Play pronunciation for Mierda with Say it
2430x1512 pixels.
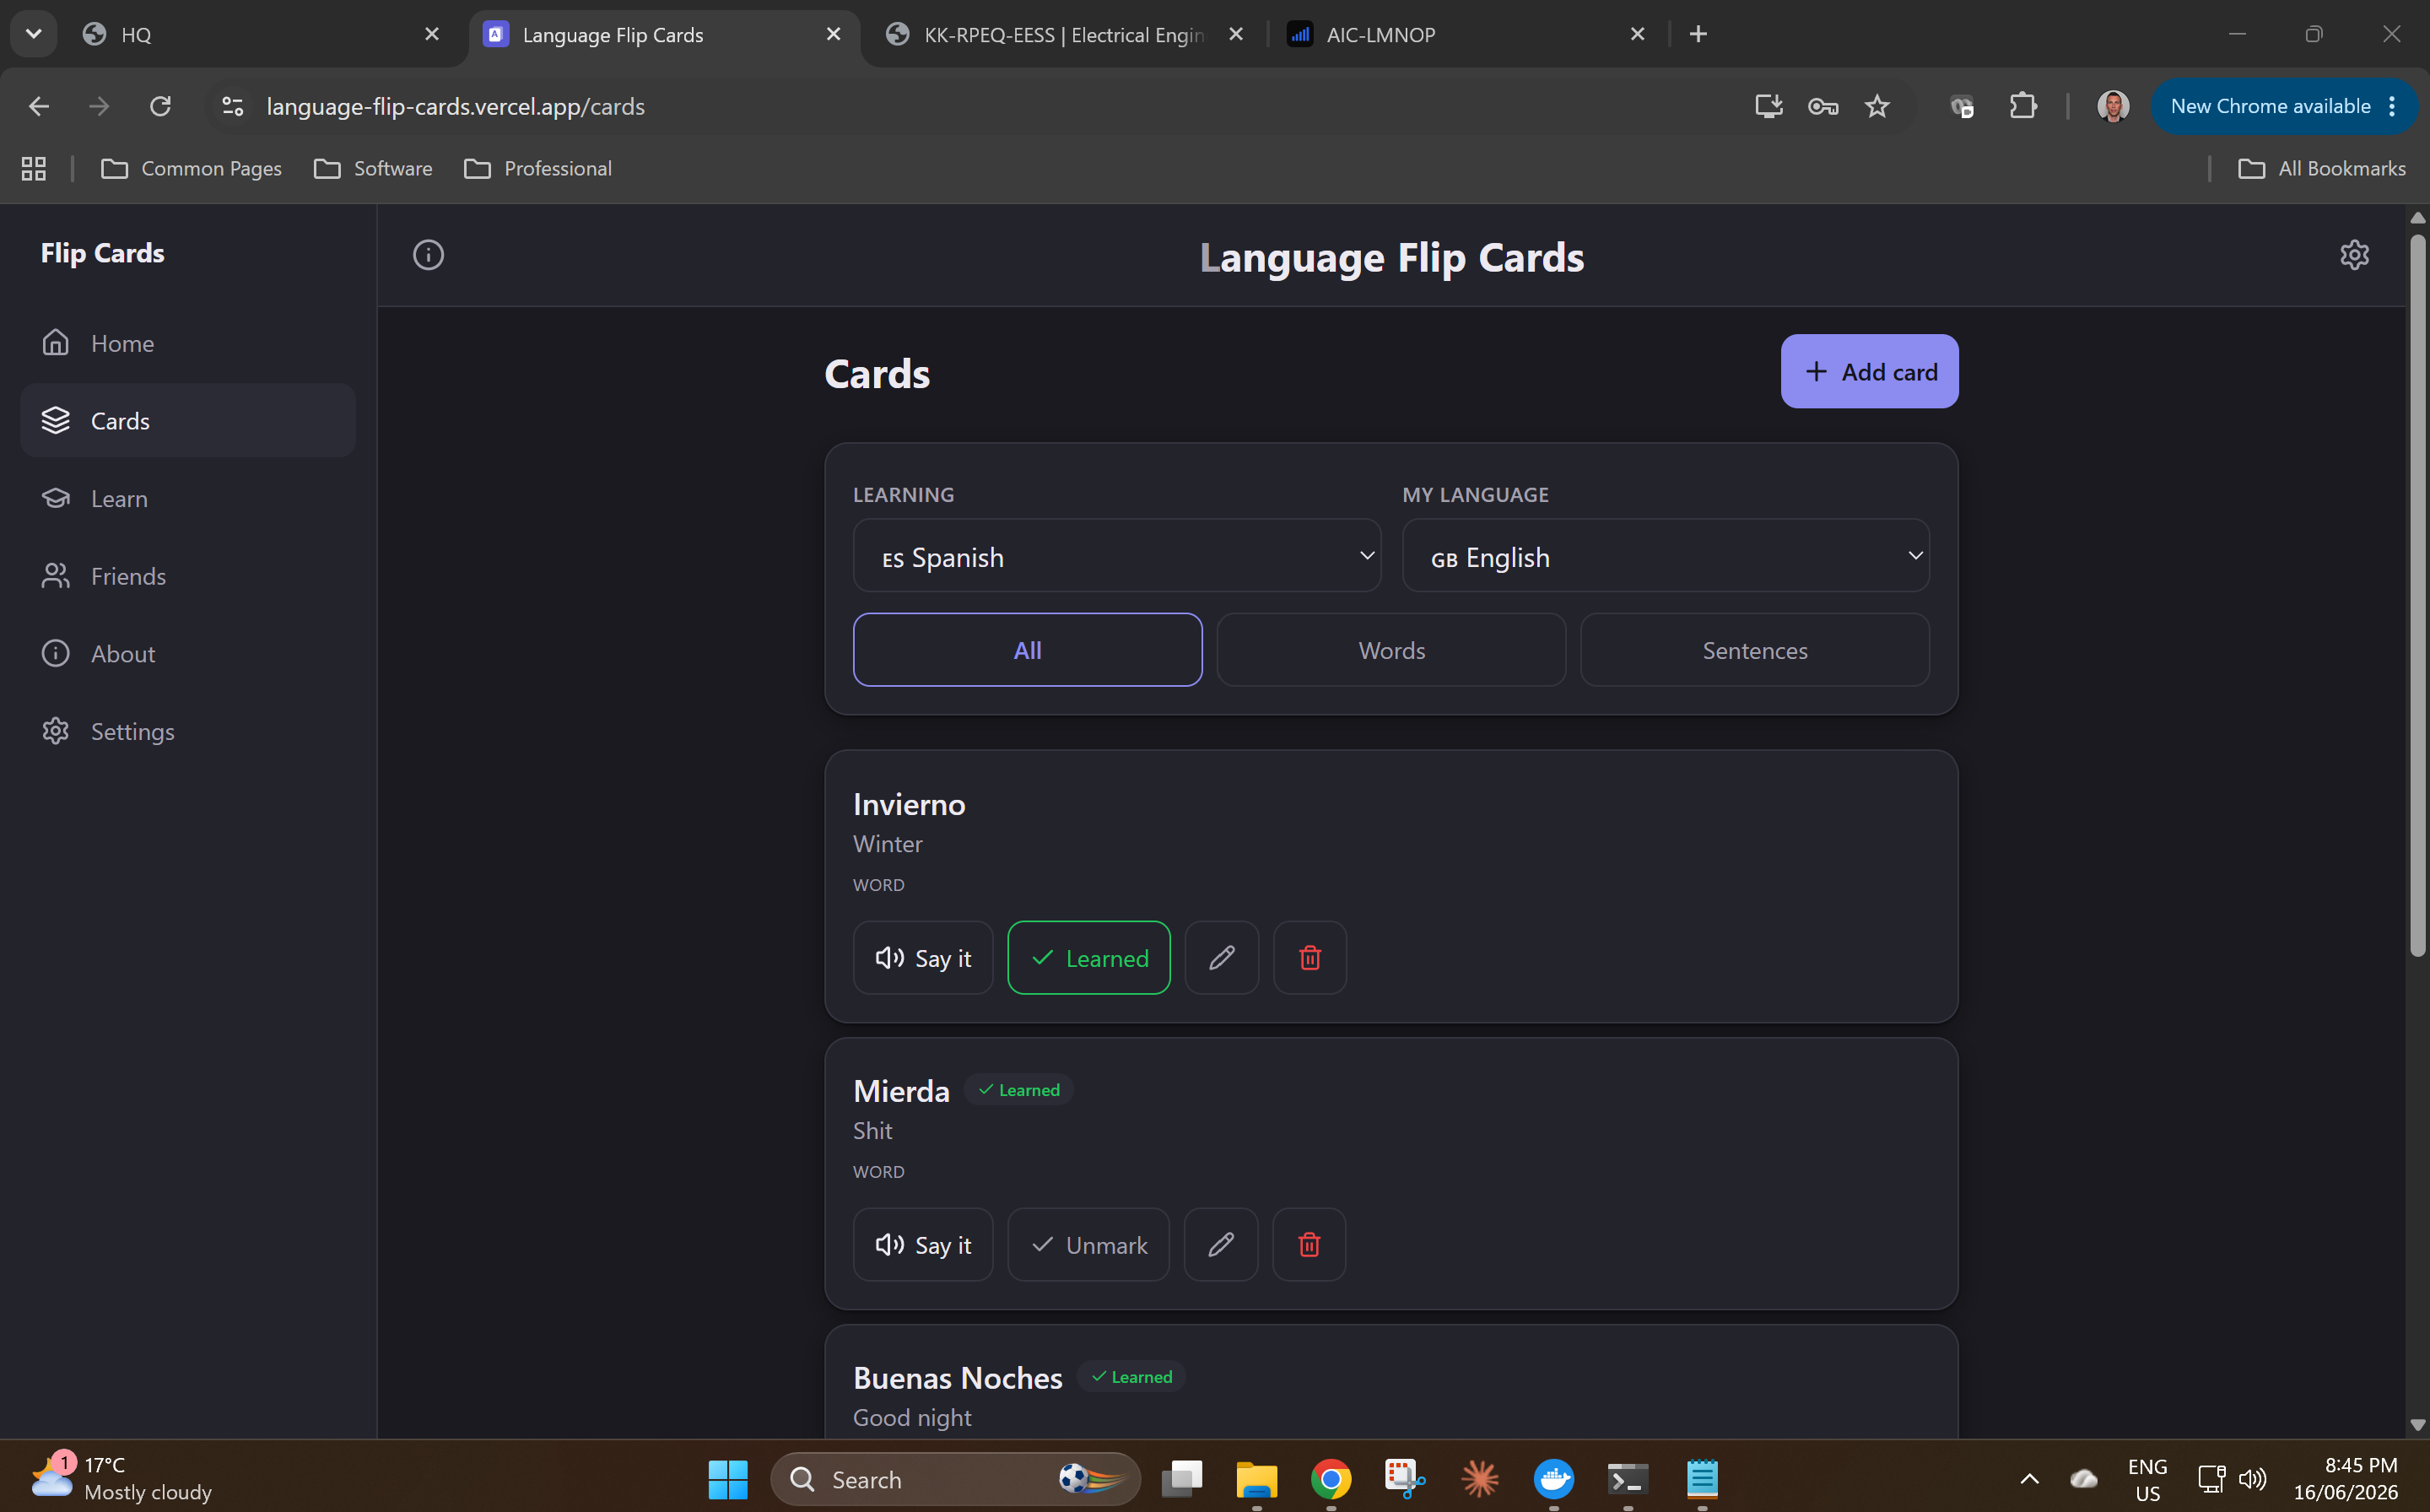923,1245
